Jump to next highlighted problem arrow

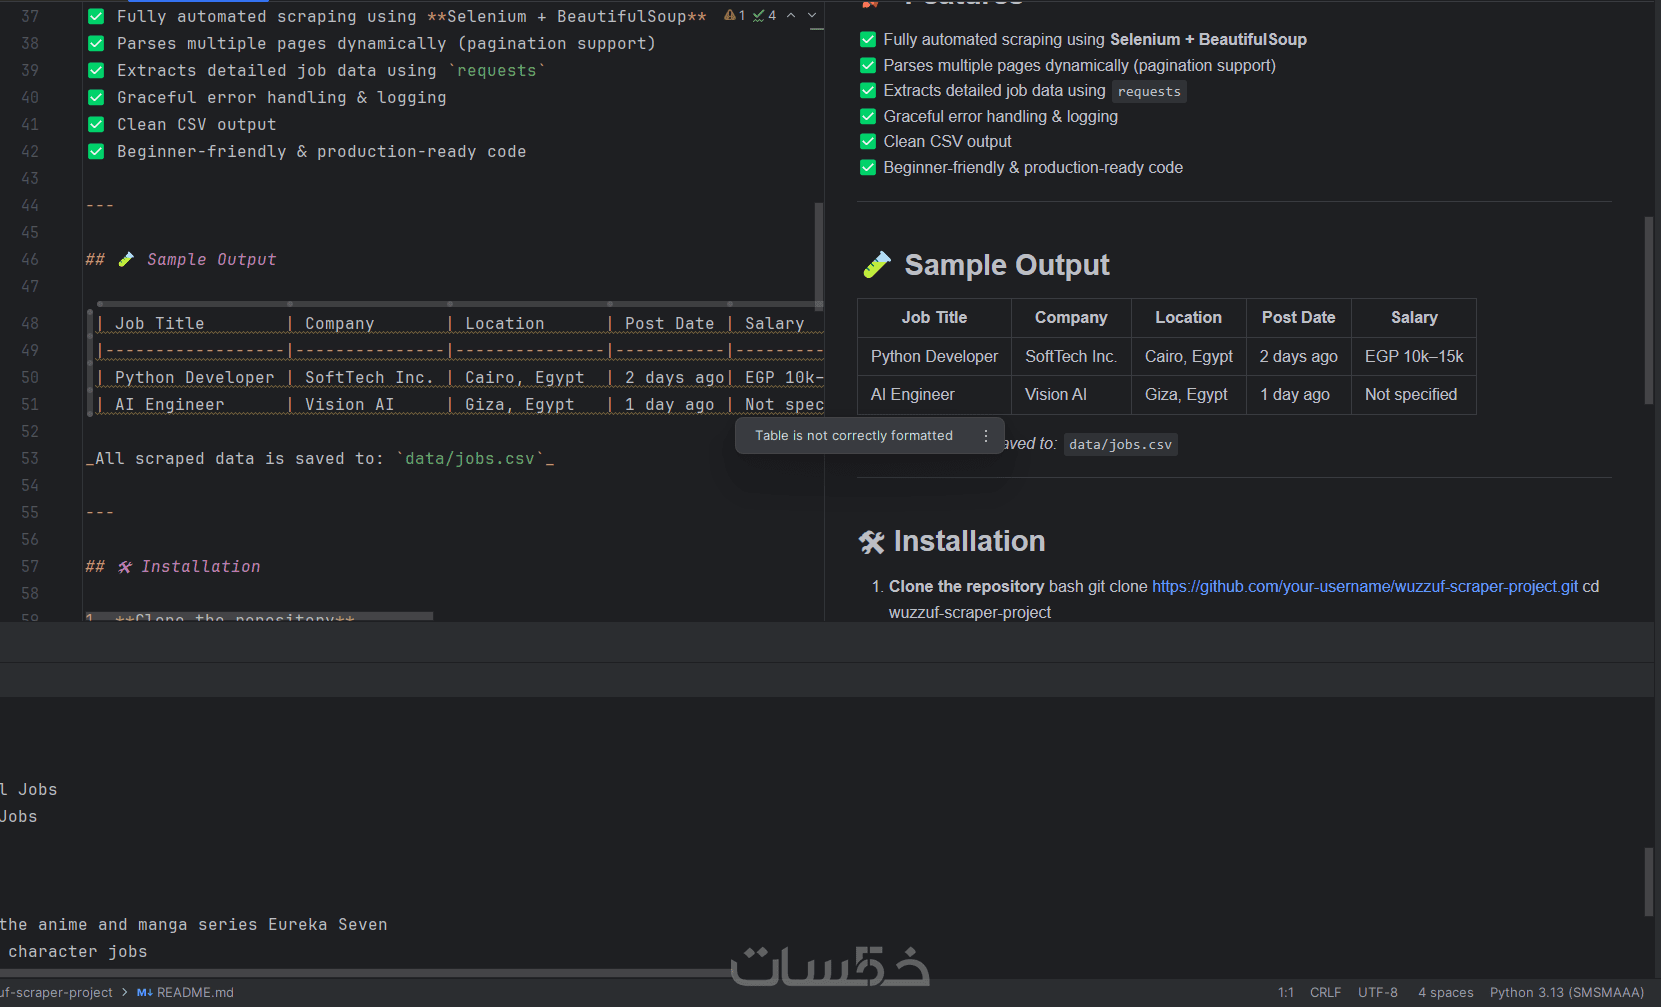pos(812,15)
